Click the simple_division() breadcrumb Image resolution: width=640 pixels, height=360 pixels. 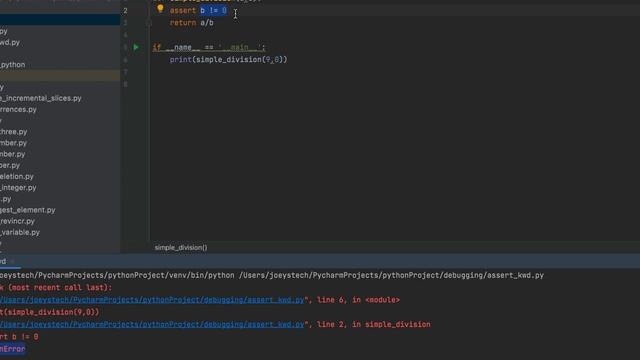pyautogui.click(x=181, y=248)
